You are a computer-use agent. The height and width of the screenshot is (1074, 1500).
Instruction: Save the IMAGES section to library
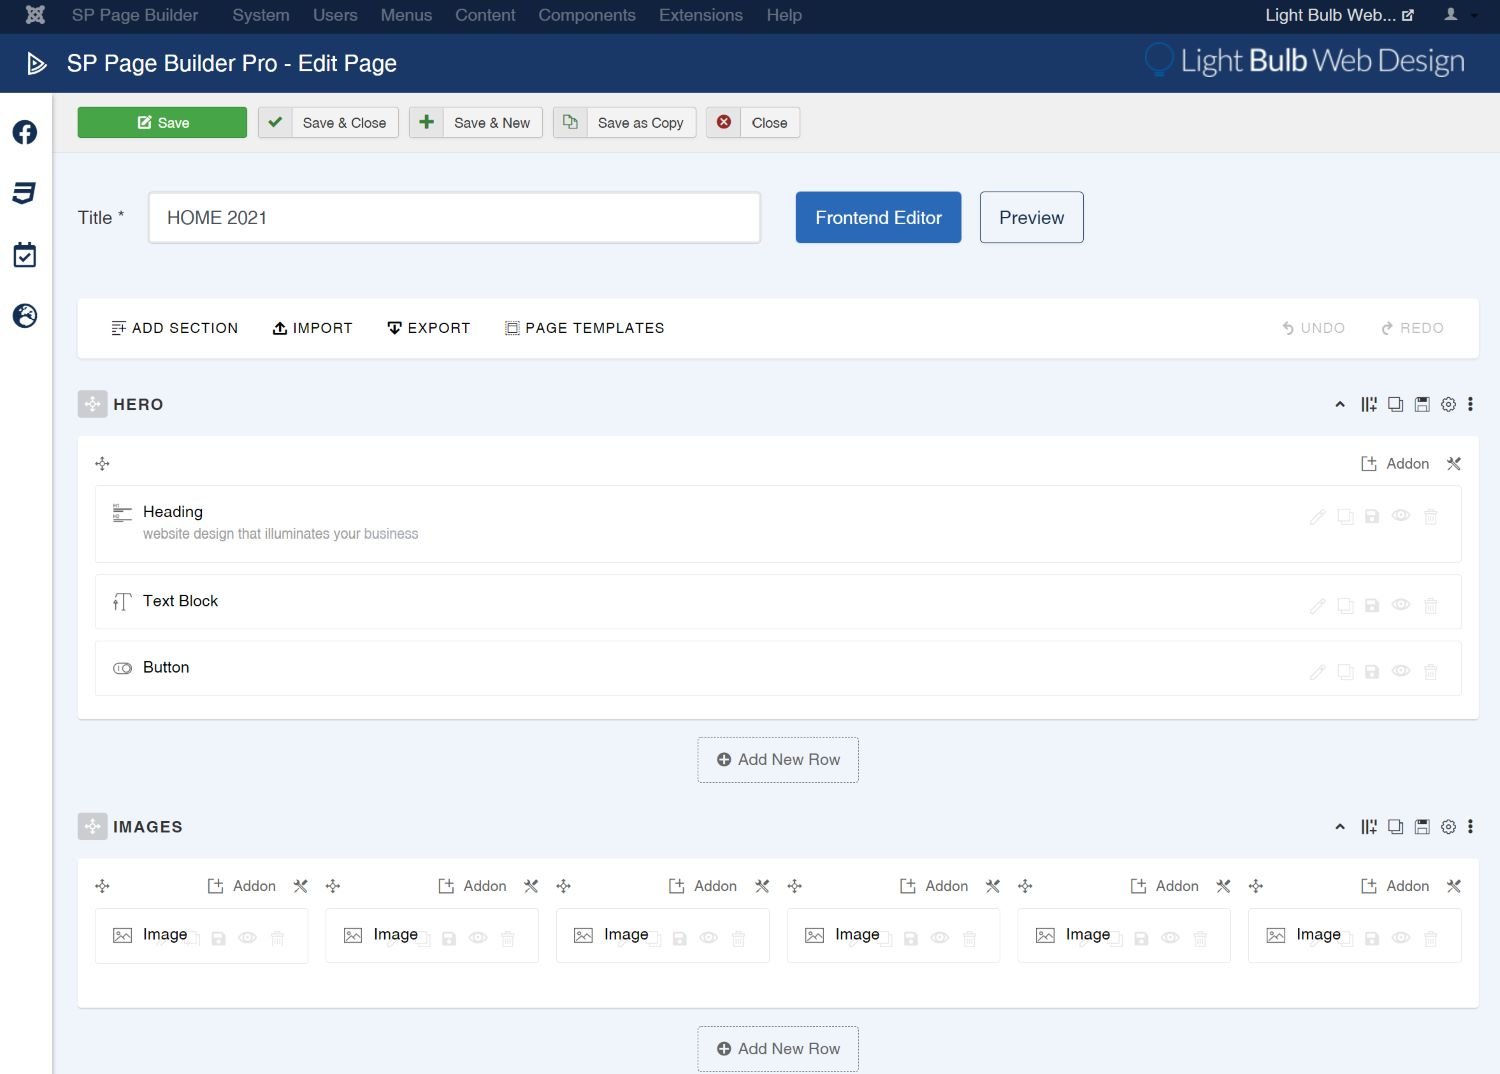coord(1422,827)
